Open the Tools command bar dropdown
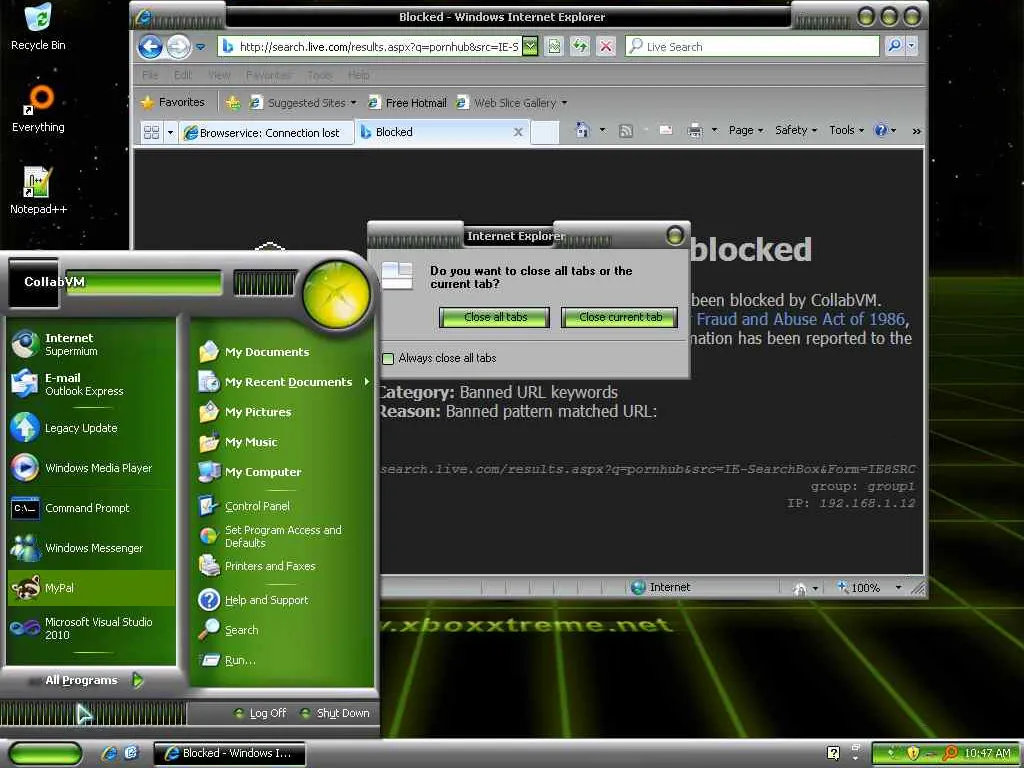The width and height of the screenshot is (1024, 768). [846, 130]
